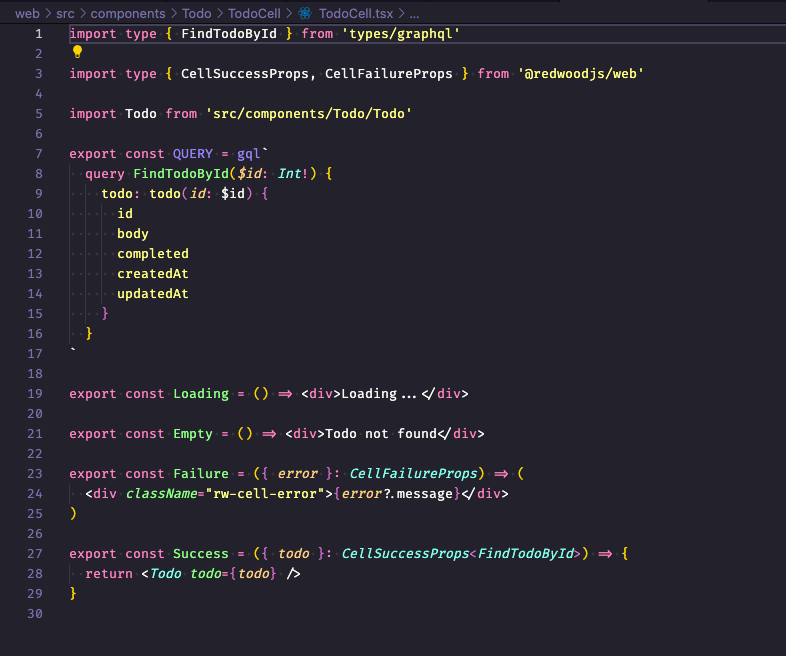Click the yellow lightbulb code action icon
This screenshot has height=656, width=786.
tap(76, 52)
